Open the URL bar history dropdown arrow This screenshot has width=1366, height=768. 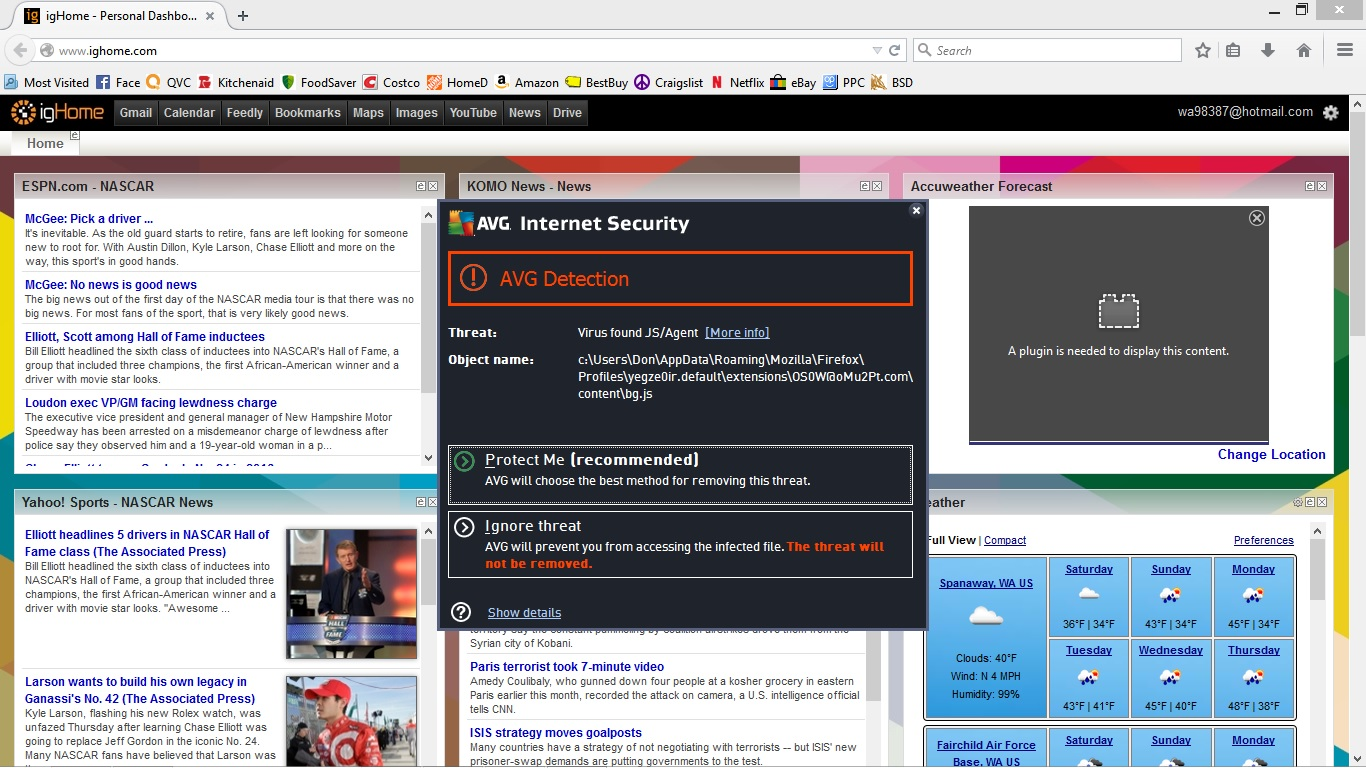877,50
